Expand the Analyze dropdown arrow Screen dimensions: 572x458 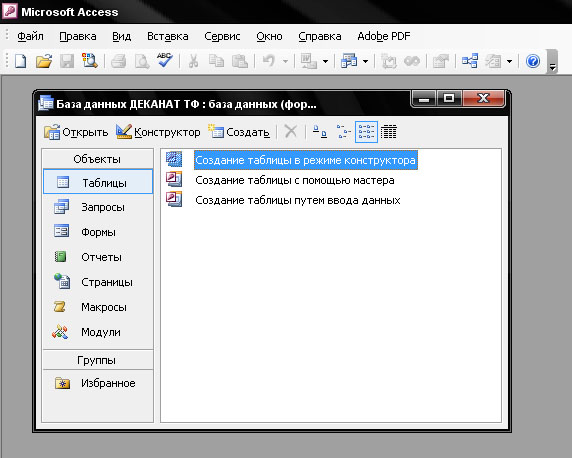point(365,61)
